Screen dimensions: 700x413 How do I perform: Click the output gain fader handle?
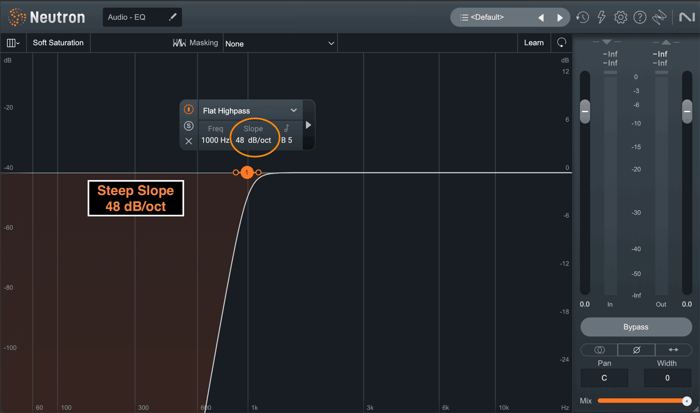687,111
